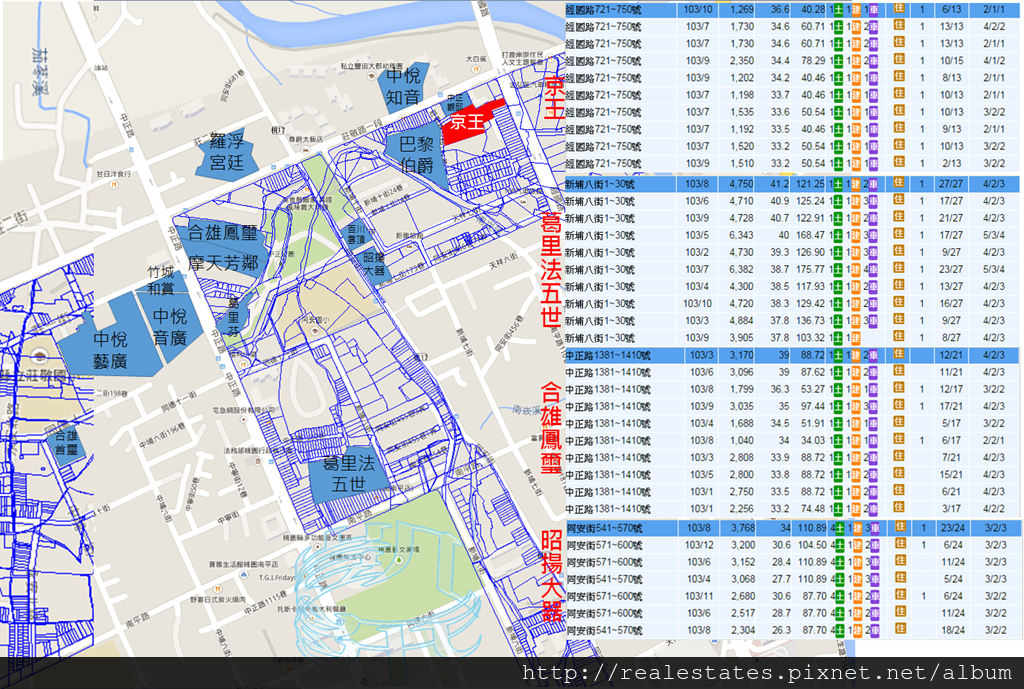Click purple 車 parking icon in 1,202 price row

(874, 78)
